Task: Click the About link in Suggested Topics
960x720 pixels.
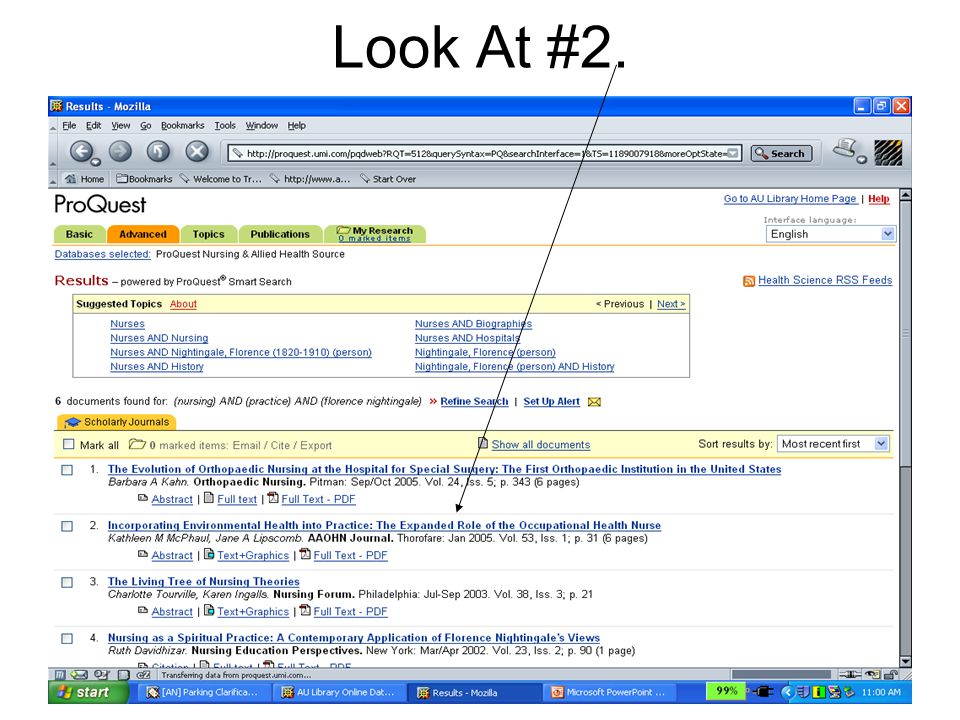Action: tap(183, 304)
